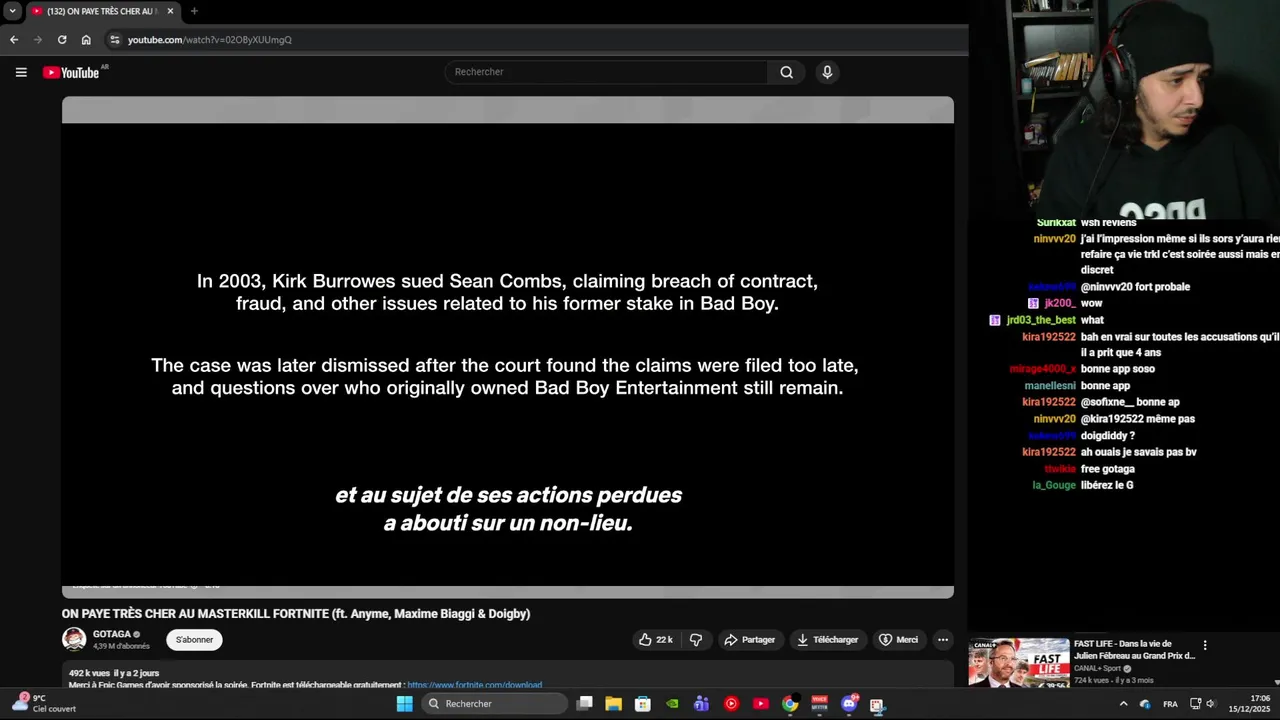The height and width of the screenshot is (720, 1280).
Task: Click chat message 'free gotaga'
Action: pos(1107,469)
